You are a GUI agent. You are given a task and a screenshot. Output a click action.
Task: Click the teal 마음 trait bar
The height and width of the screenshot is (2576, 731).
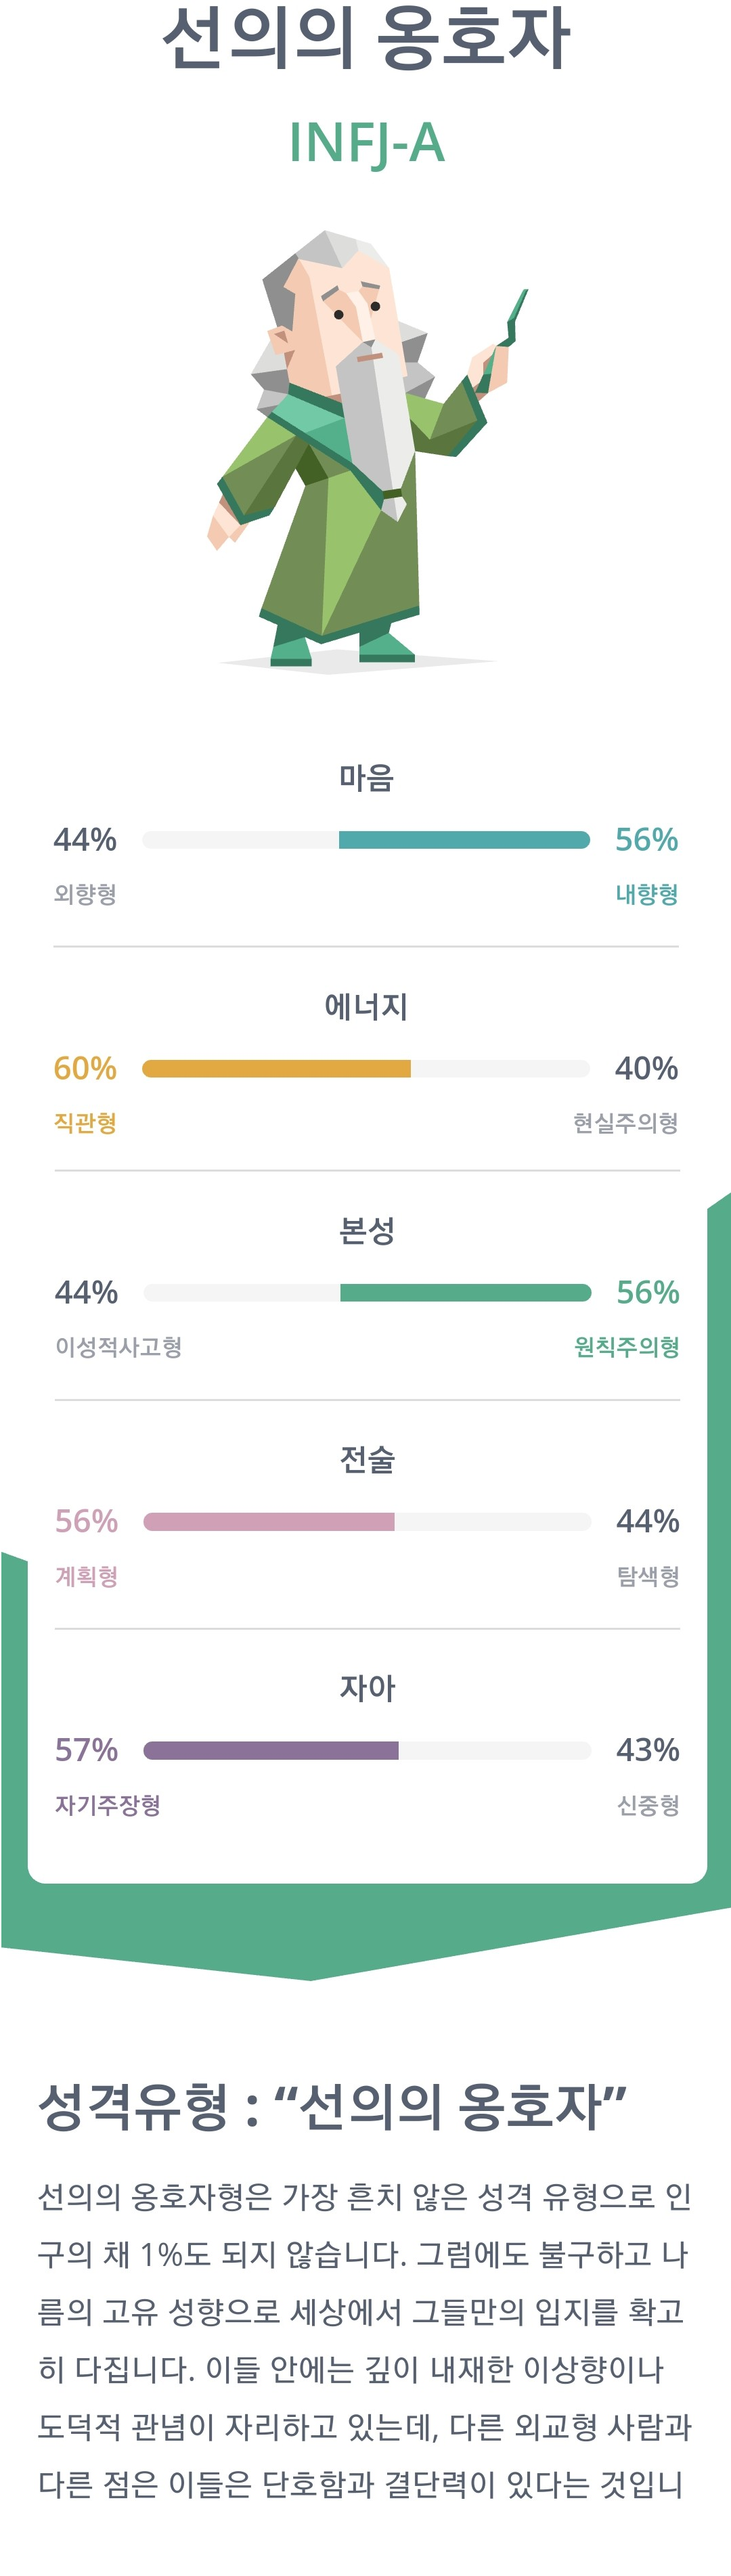coord(366,840)
